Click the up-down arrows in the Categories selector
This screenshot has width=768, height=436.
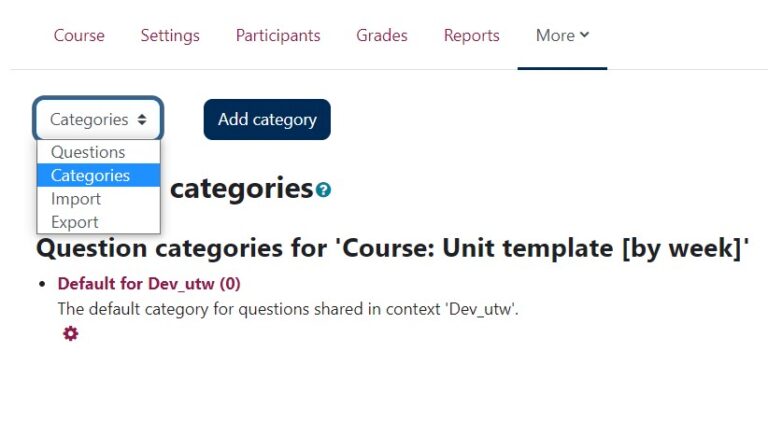142,120
